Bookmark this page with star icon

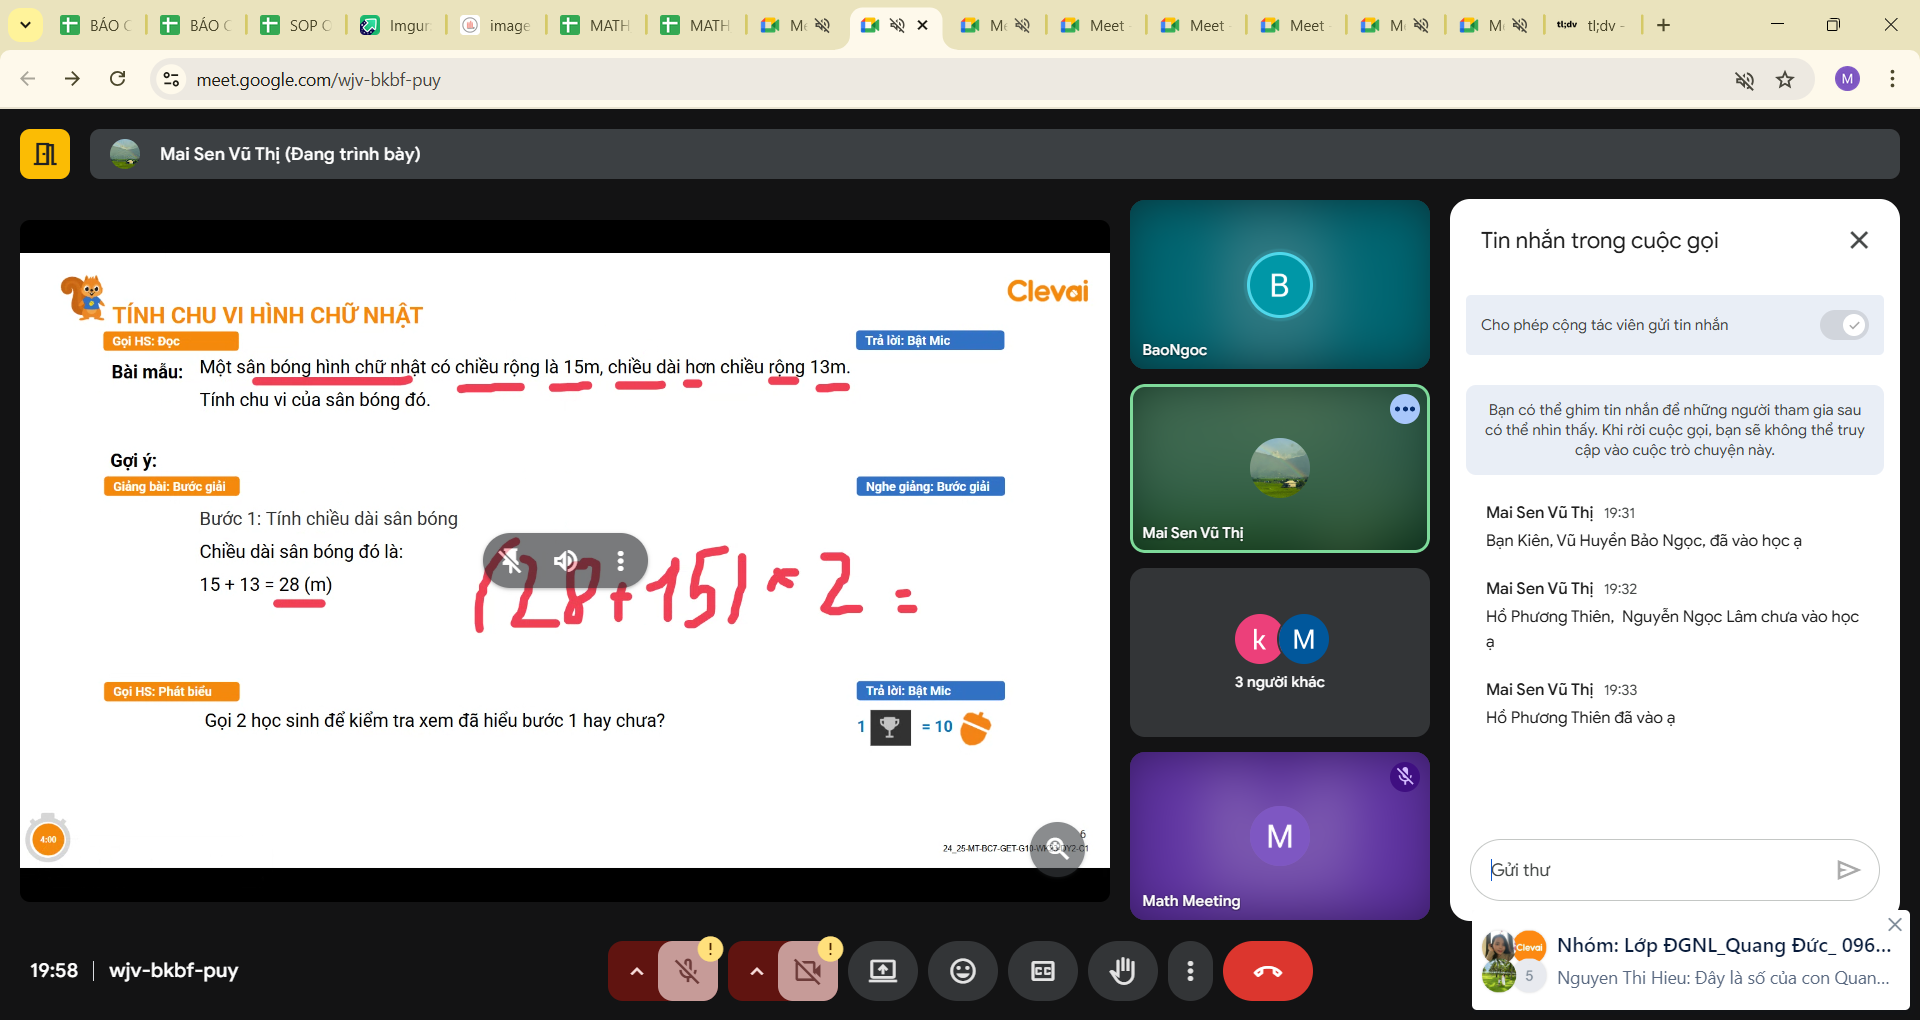(1785, 80)
